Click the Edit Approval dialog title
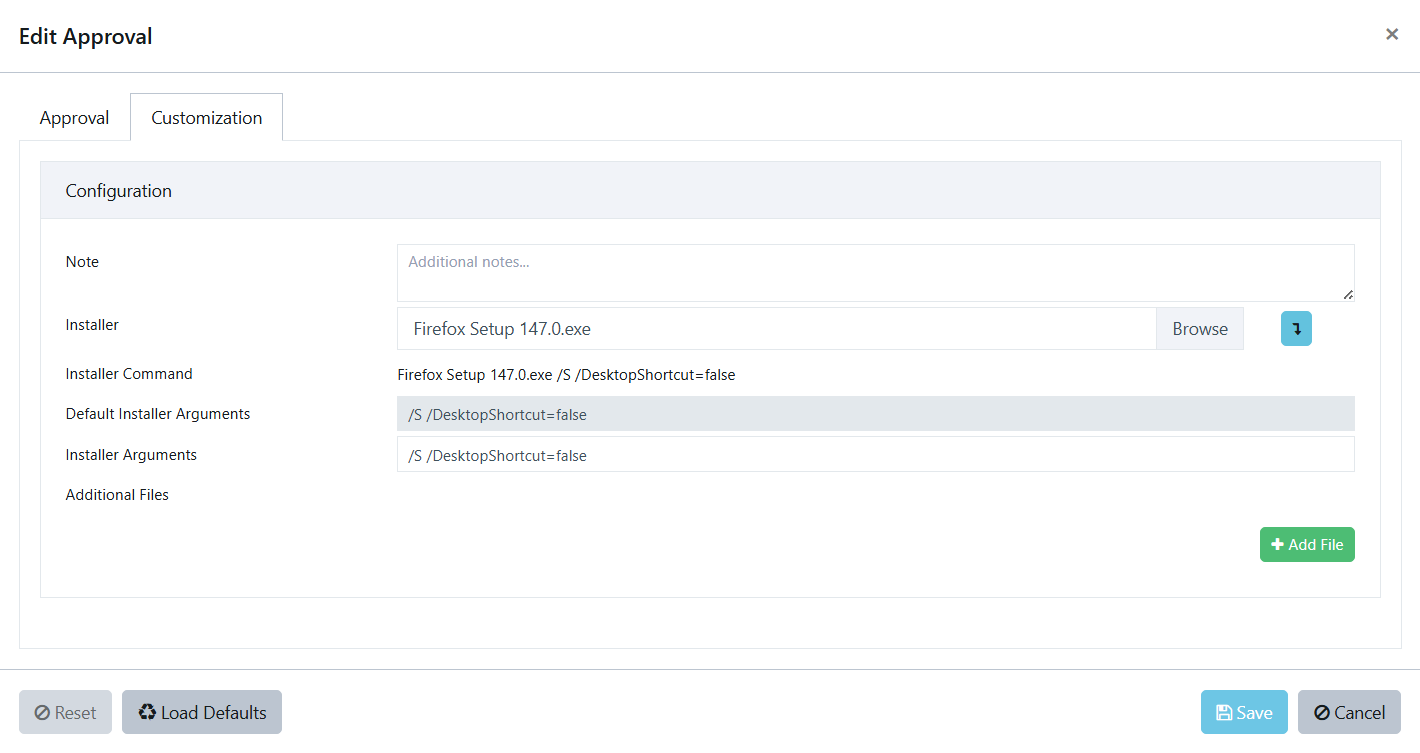The height and width of the screenshot is (753, 1420). click(86, 37)
